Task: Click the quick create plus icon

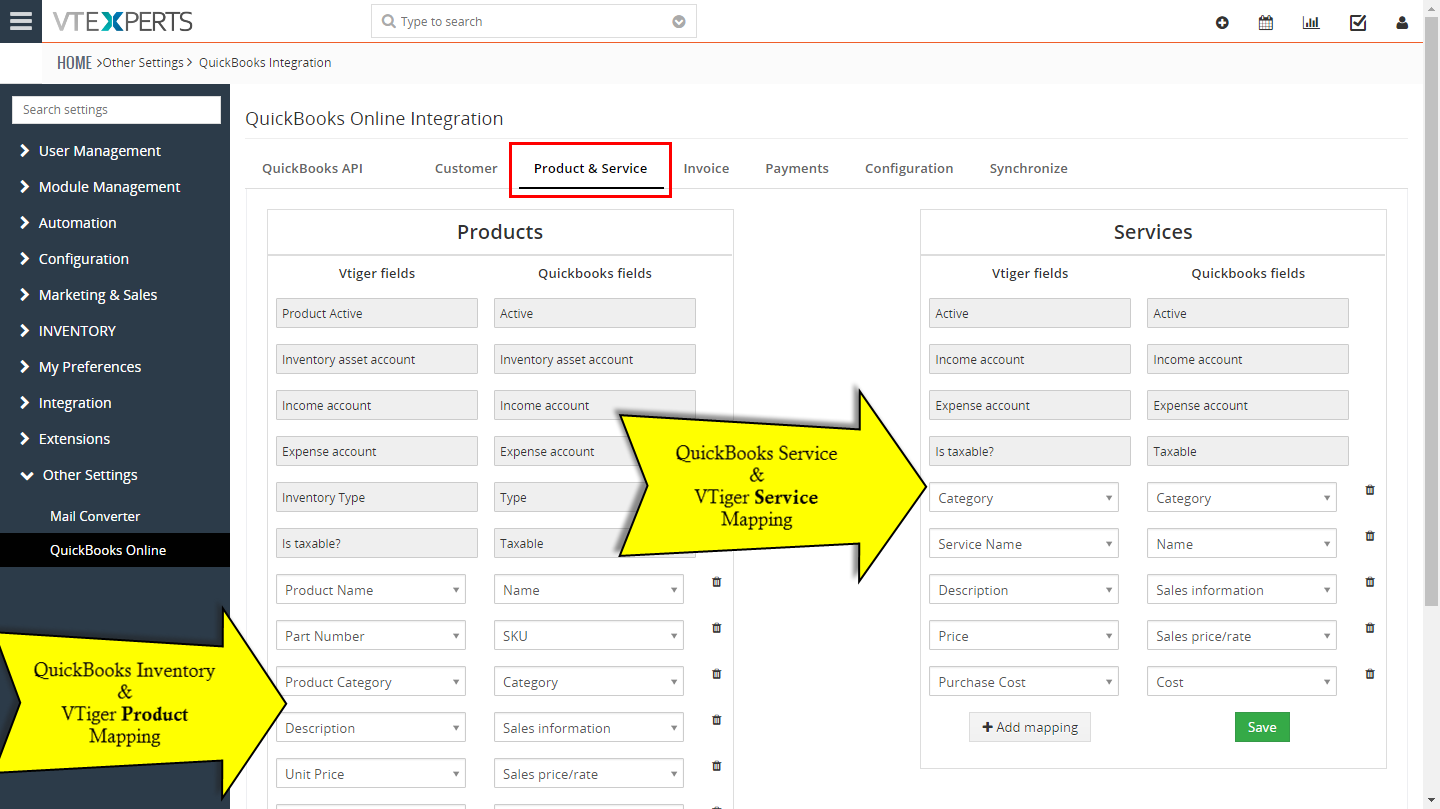Action: tap(1222, 22)
